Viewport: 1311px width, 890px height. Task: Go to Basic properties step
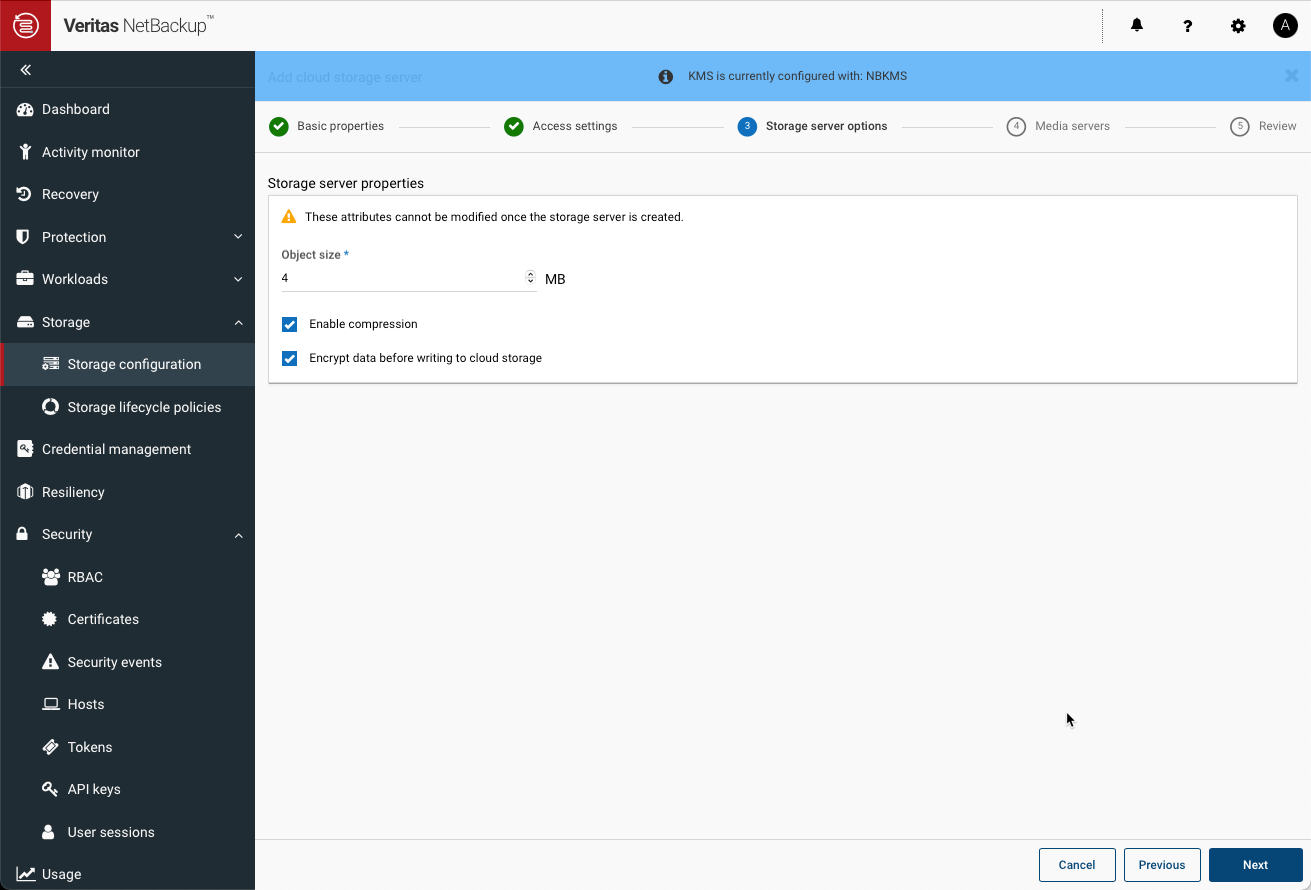(326, 127)
